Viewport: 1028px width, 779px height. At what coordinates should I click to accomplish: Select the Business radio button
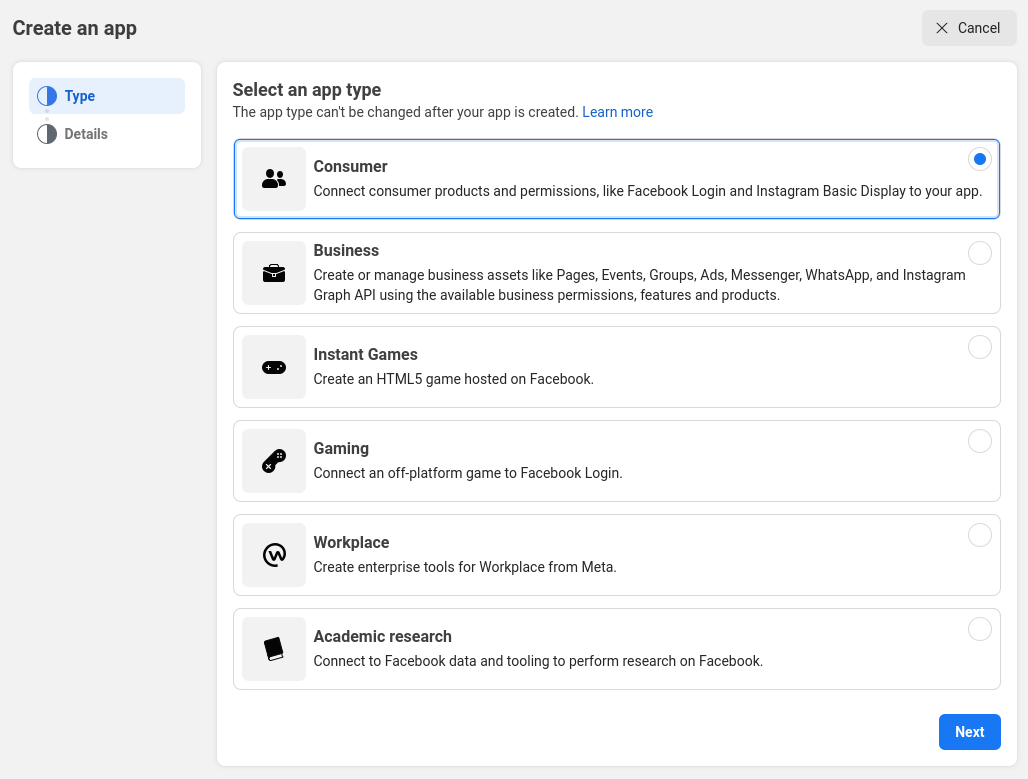coord(980,253)
